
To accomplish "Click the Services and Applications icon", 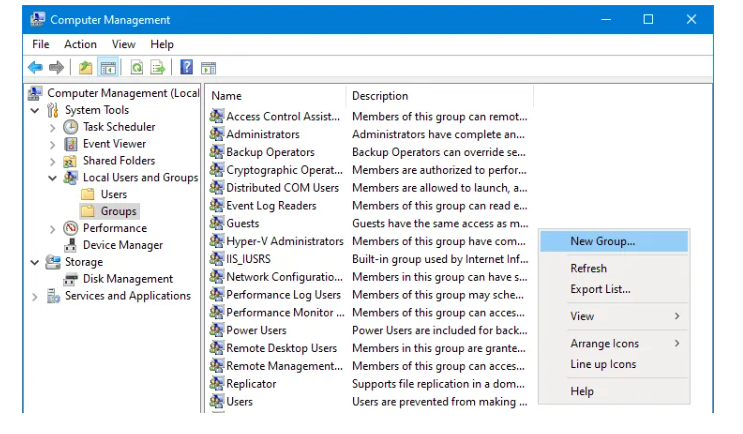I will [x=53, y=296].
